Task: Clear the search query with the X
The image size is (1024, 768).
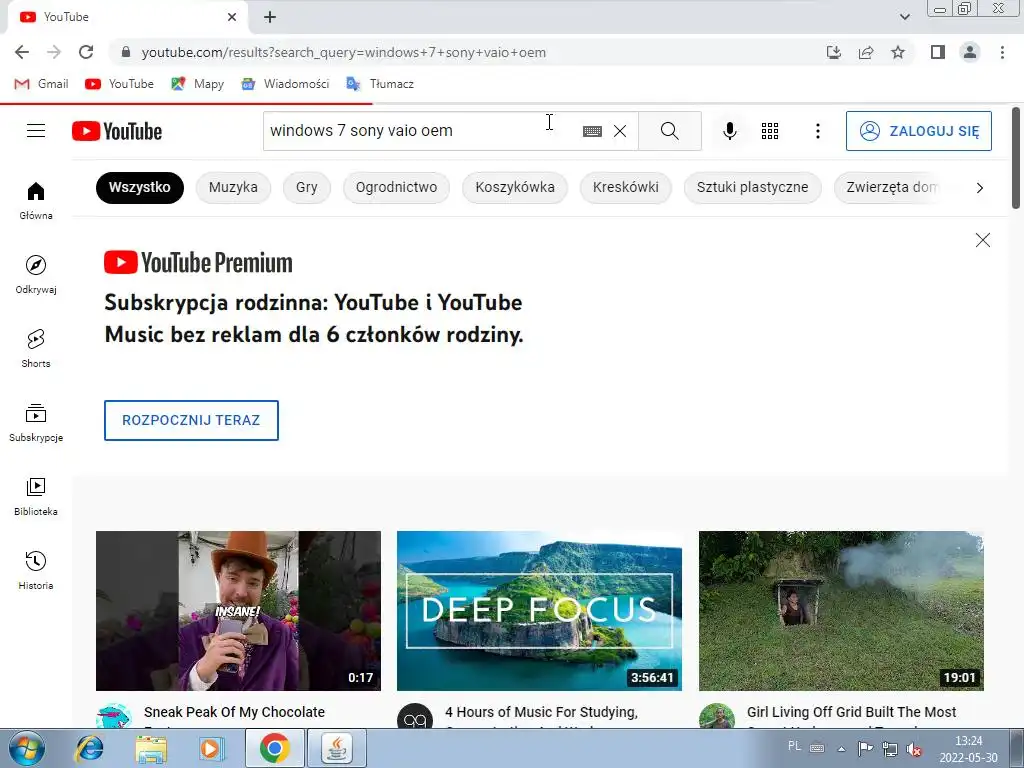Action: click(x=620, y=131)
